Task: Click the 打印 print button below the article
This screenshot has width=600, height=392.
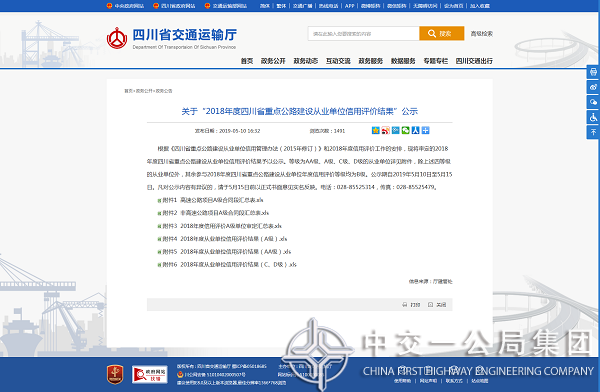Action: point(411,305)
